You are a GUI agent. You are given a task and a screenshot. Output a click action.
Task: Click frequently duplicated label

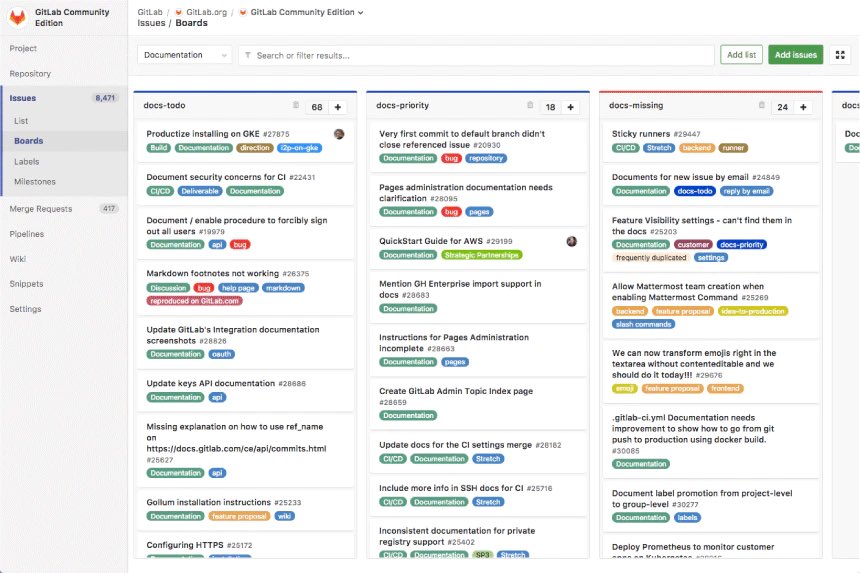click(651, 258)
